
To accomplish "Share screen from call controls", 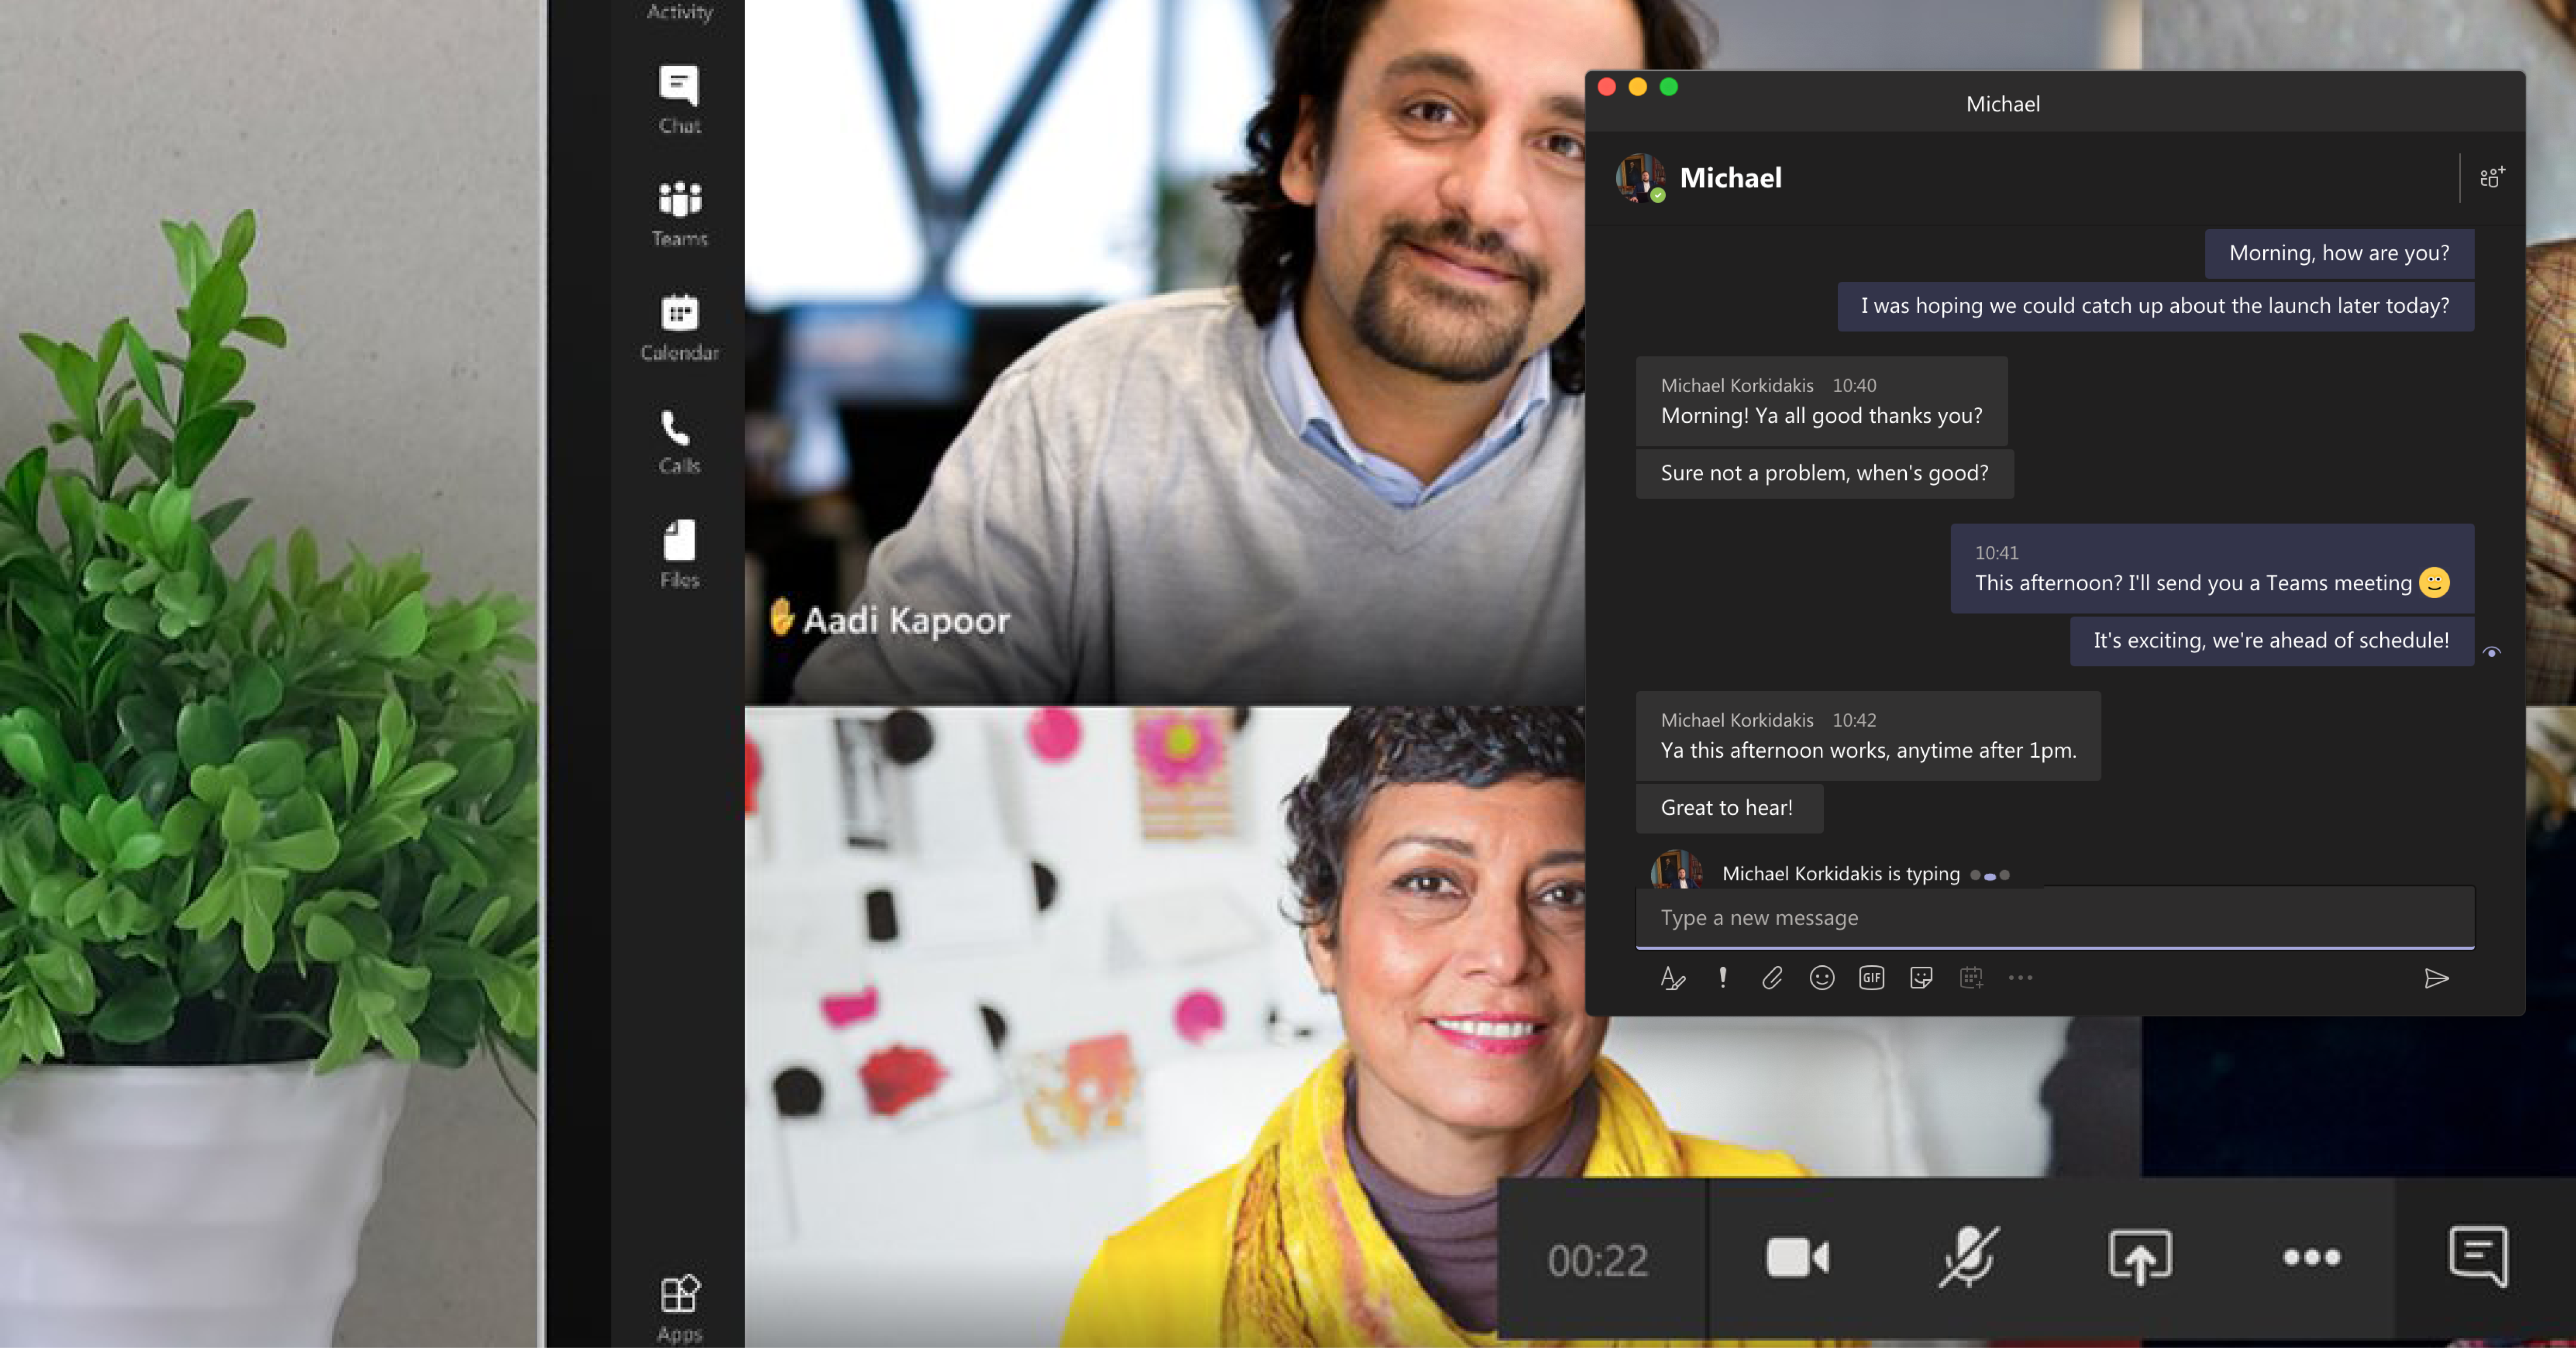I will (2139, 1258).
